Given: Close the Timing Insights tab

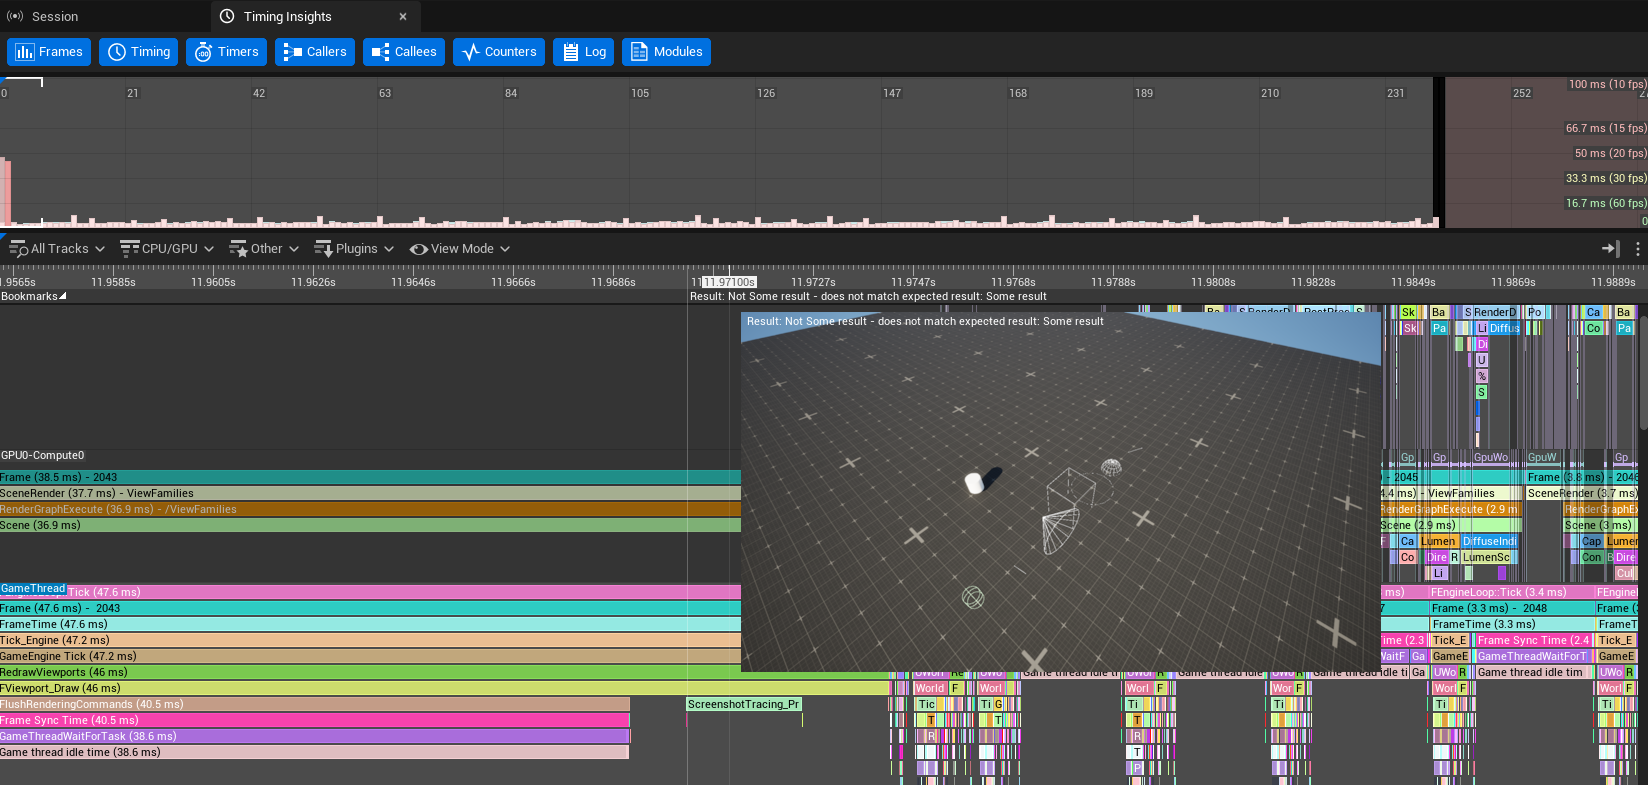Looking at the screenshot, I should pyautogui.click(x=403, y=17).
